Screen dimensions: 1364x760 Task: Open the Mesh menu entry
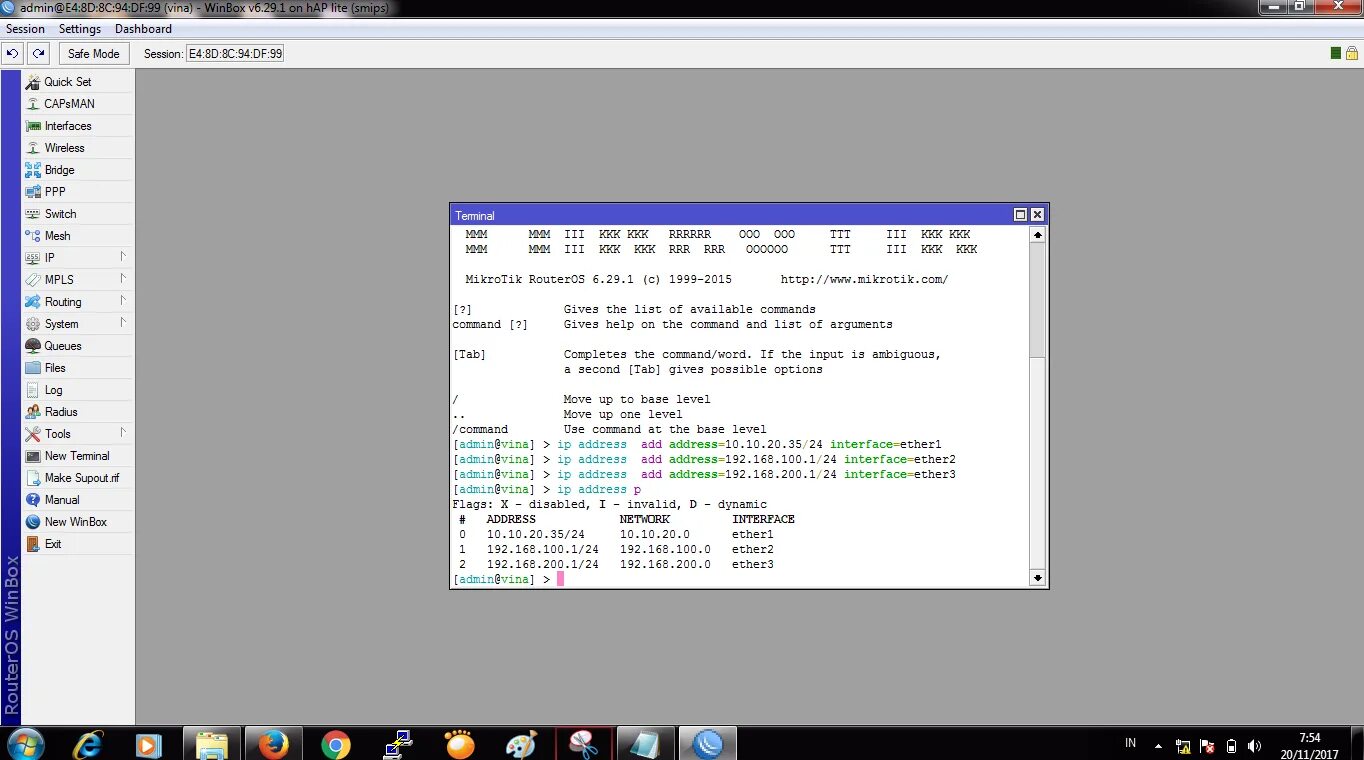tap(77, 236)
